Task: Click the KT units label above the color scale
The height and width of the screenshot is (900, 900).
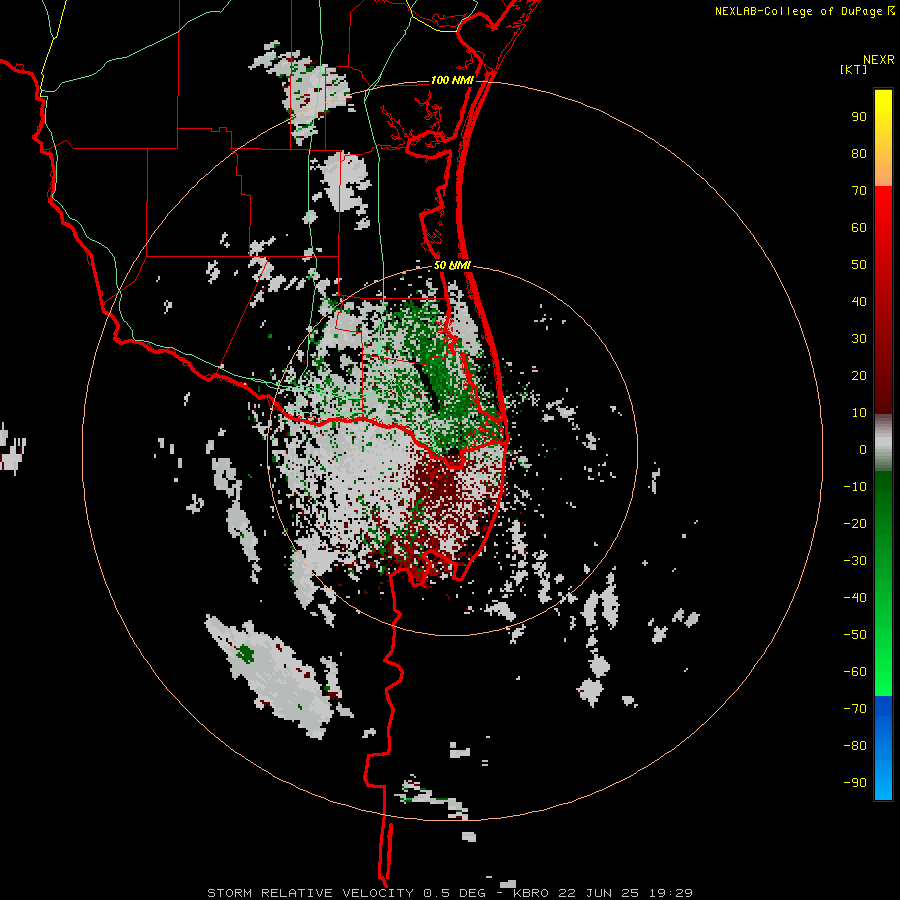Action: (853, 69)
